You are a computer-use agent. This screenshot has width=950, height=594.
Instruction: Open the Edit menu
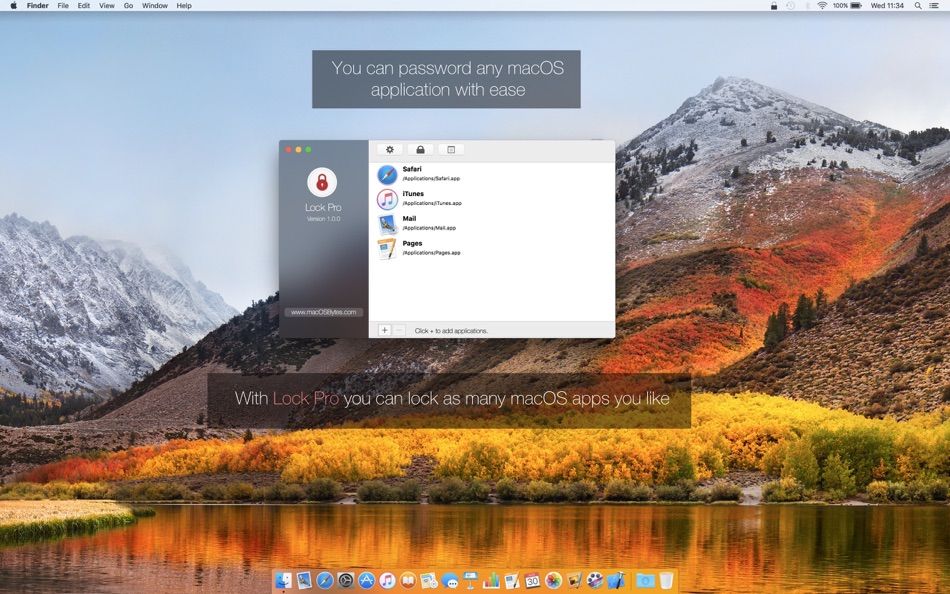pyautogui.click(x=84, y=5)
